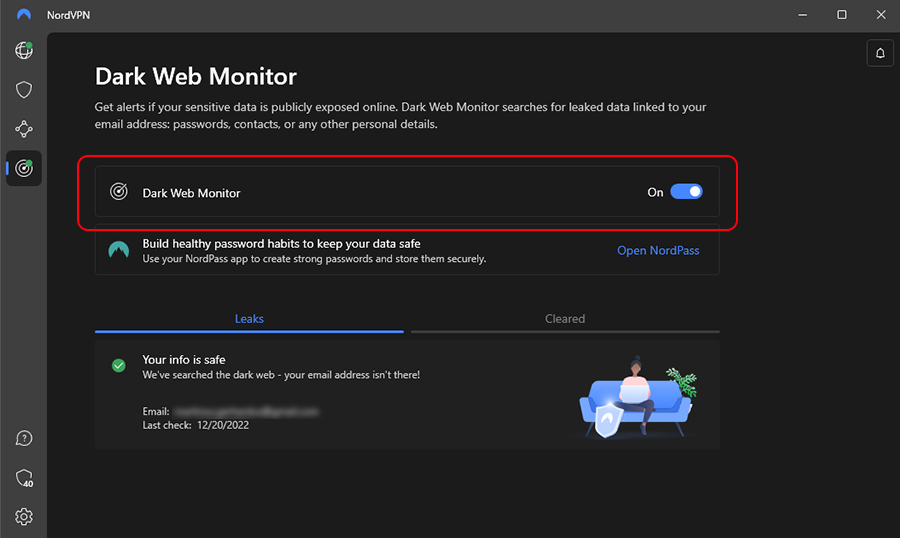
Task: Click 'We've searched the dark web' message
Action: pos(281,375)
